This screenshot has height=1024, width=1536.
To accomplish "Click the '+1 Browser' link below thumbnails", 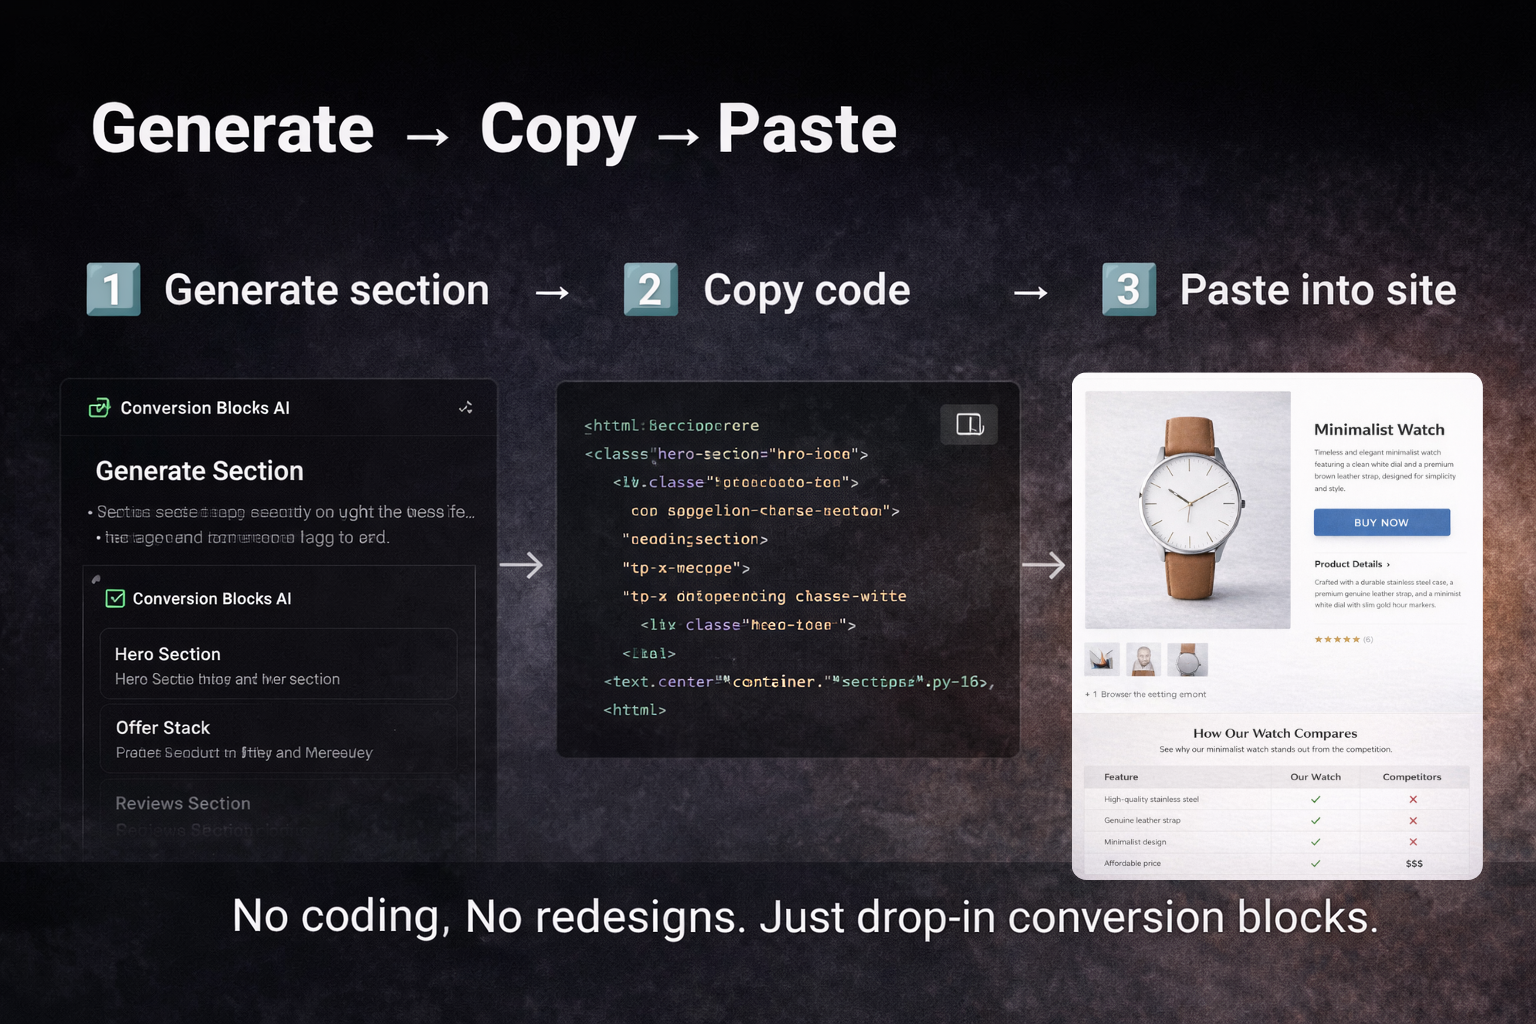I will pyautogui.click(x=1146, y=694).
